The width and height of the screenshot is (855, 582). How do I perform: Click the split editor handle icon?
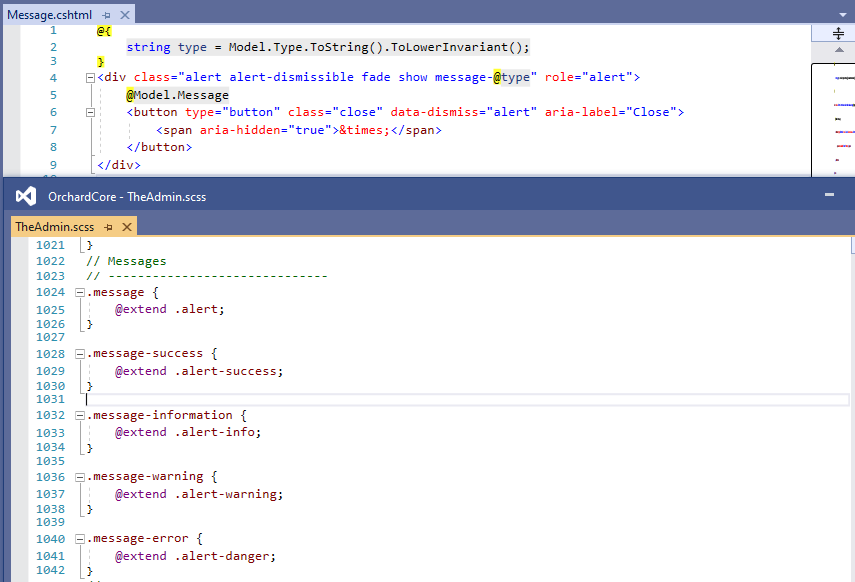coord(838,34)
